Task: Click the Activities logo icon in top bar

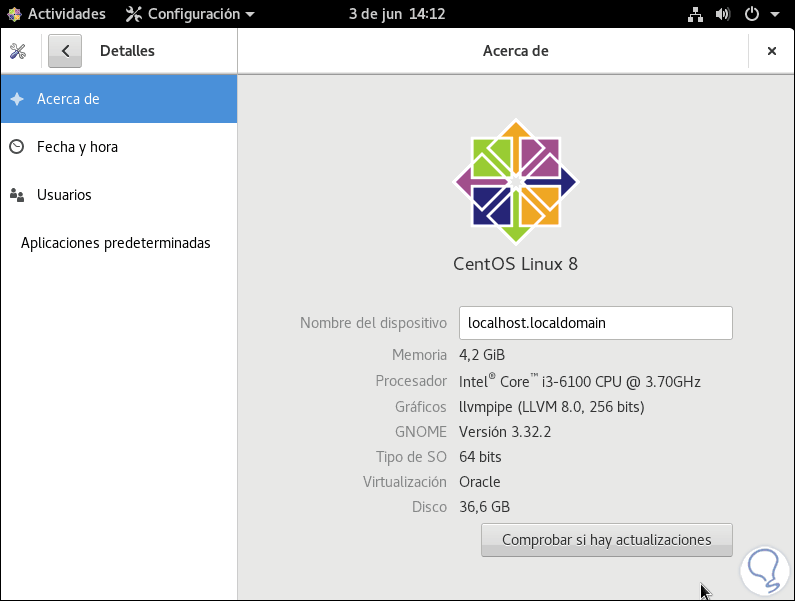Action: click(14, 14)
